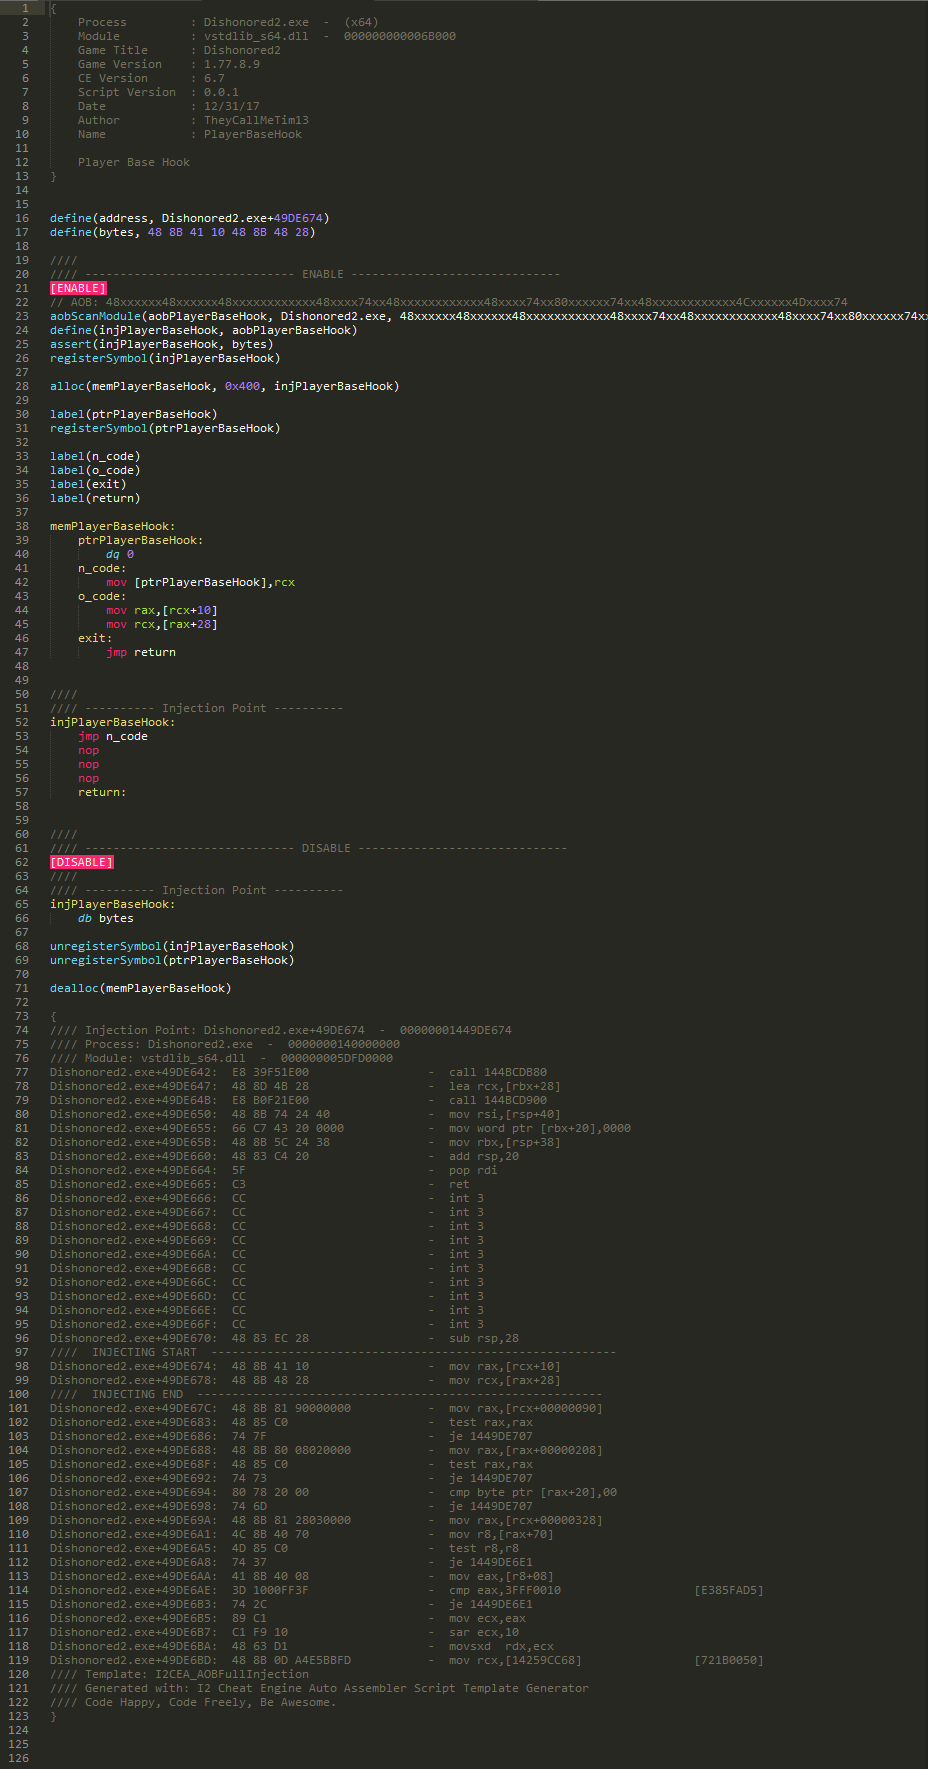Click the 'movsxd rdx,ecx' instruction
This screenshot has width=928, height=1769.
(501, 1646)
